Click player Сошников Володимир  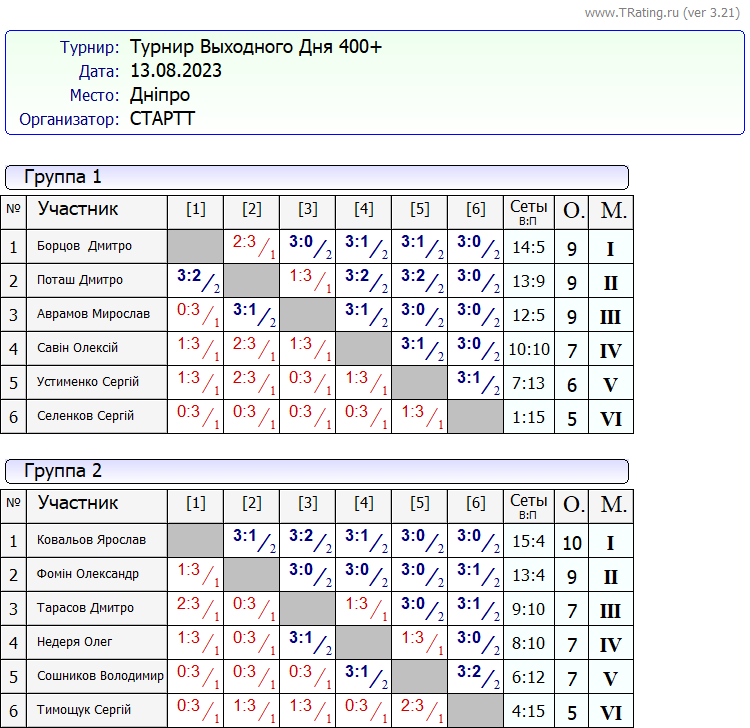coord(100,676)
